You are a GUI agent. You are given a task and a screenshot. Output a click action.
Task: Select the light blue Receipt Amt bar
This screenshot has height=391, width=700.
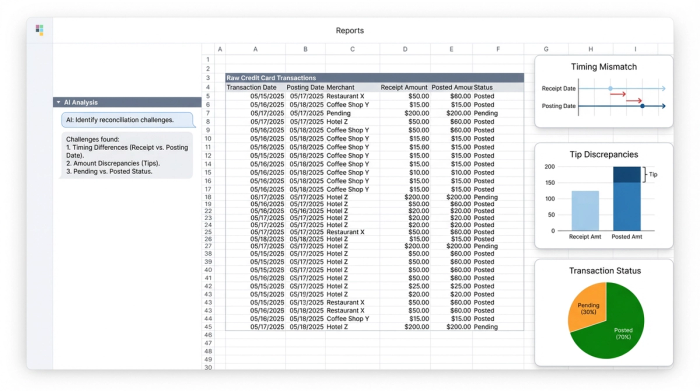[585, 211]
